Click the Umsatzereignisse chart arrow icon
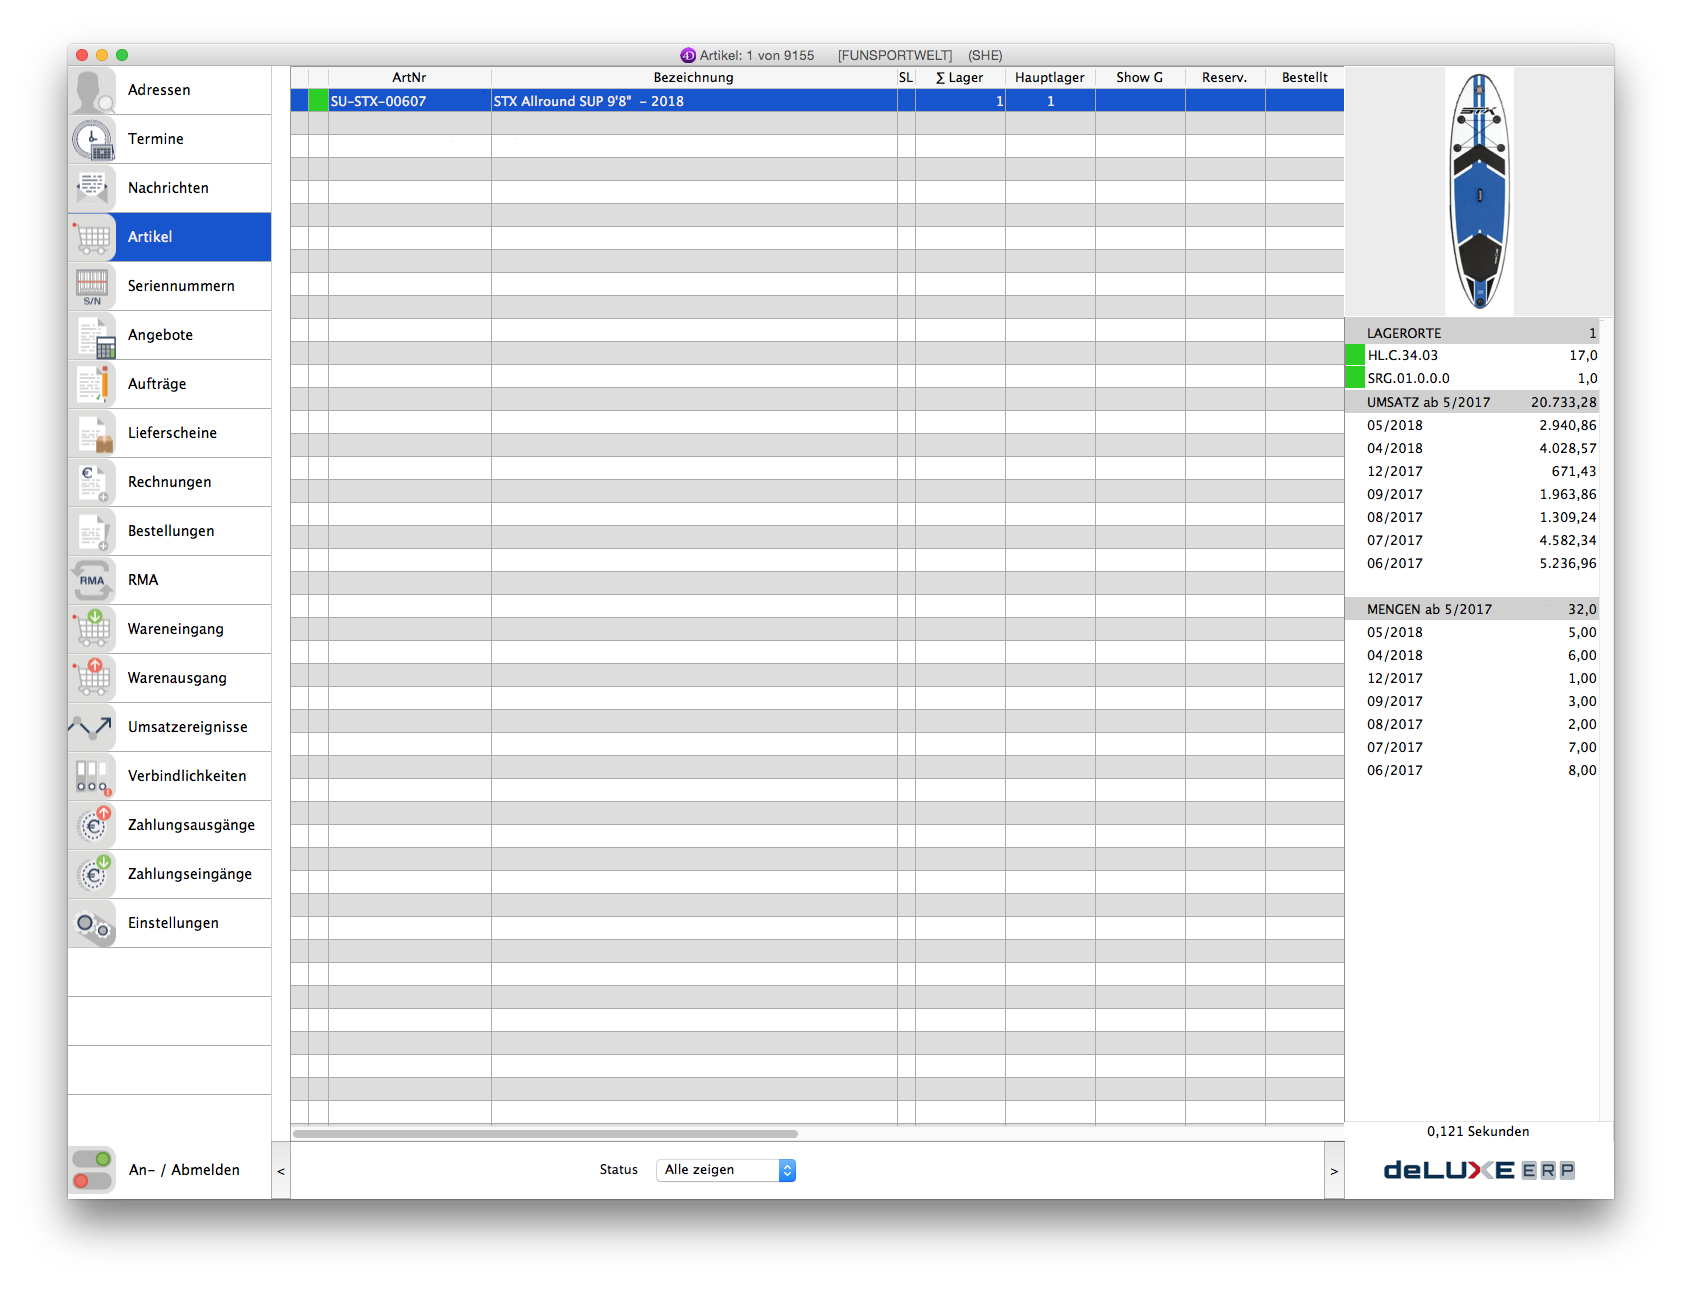 click(93, 727)
